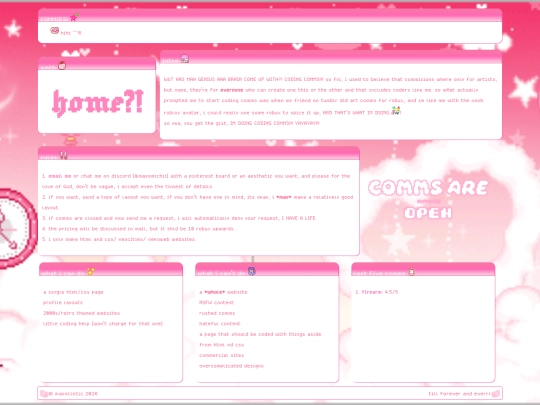Click 'a single html/css page' list item
The height and width of the screenshot is (405, 540).
[x=73, y=292]
